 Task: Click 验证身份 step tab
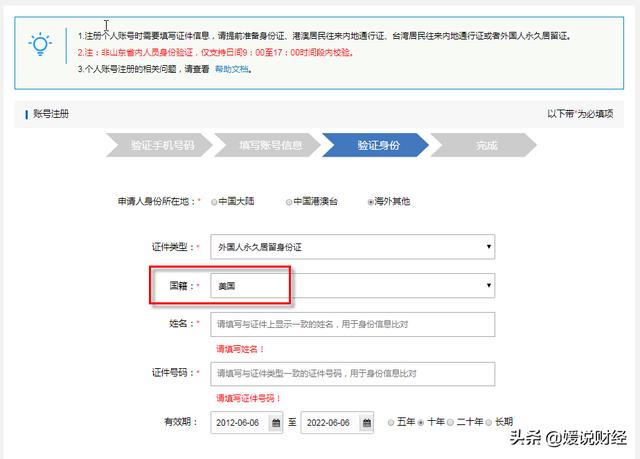pos(376,145)
